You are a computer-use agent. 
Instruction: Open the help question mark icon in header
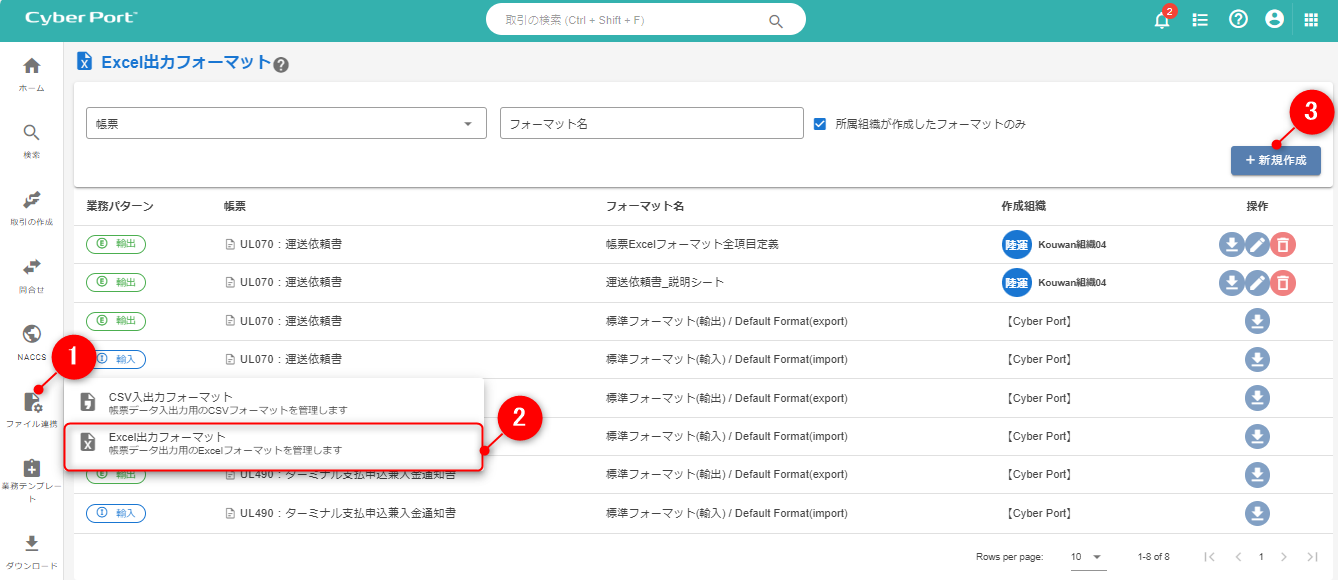click(x=1238, y=19)
